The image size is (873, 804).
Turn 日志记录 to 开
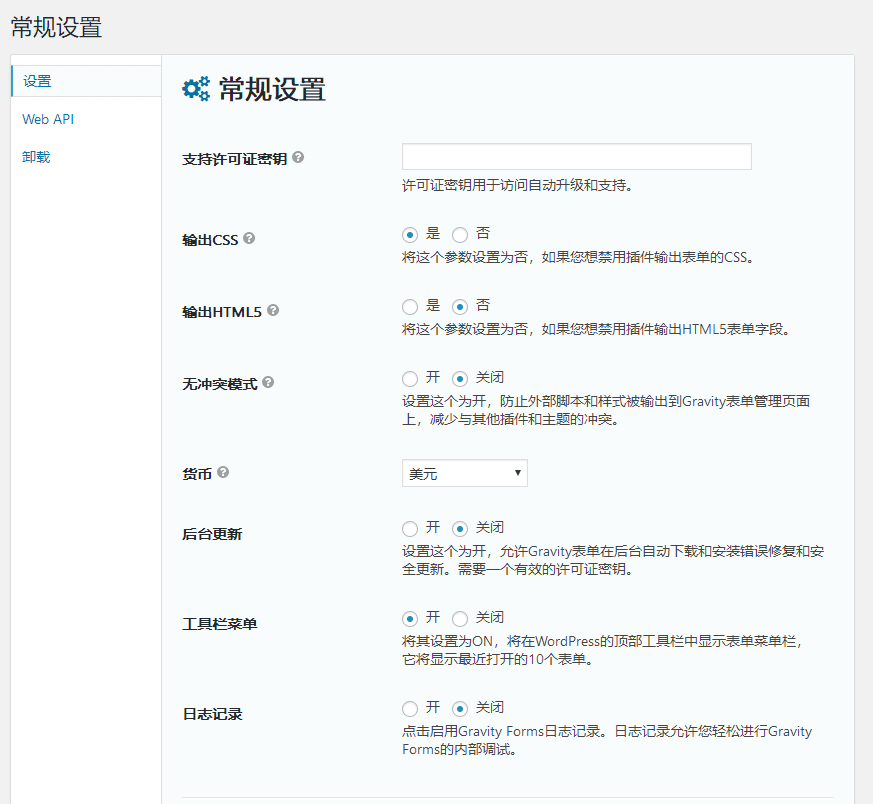[410, 709]
